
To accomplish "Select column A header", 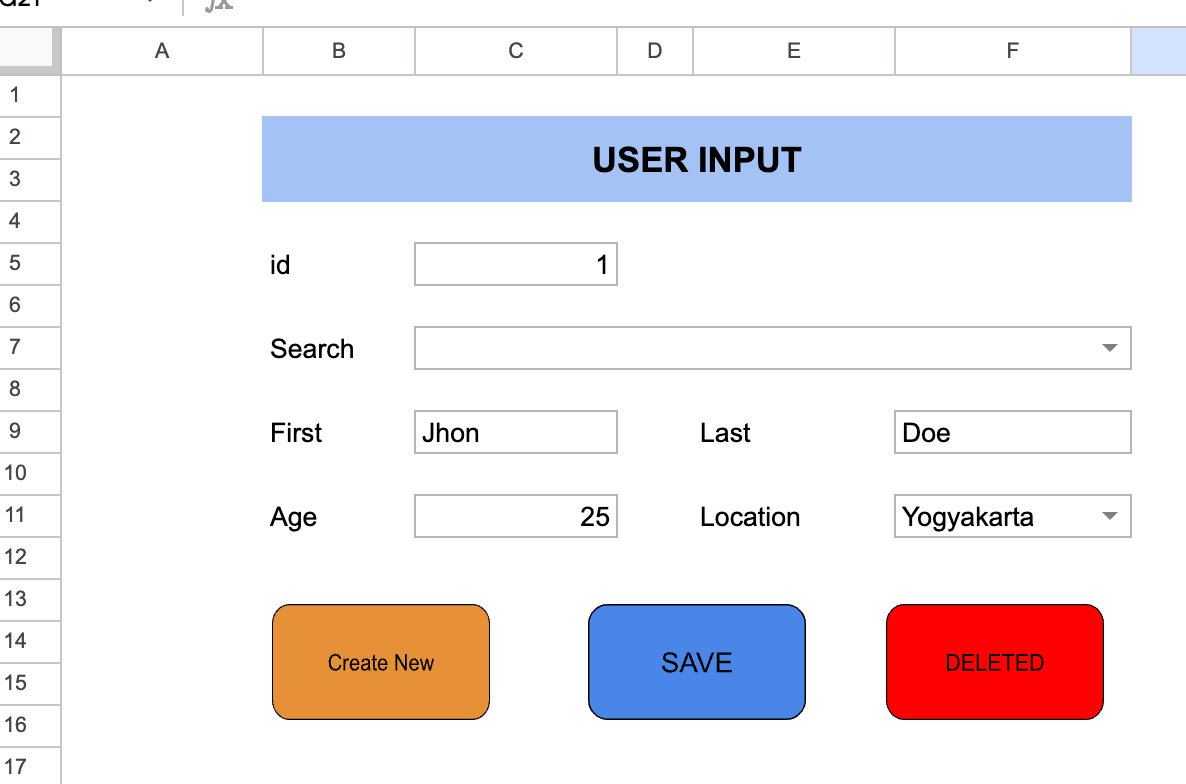I will 161,51.
